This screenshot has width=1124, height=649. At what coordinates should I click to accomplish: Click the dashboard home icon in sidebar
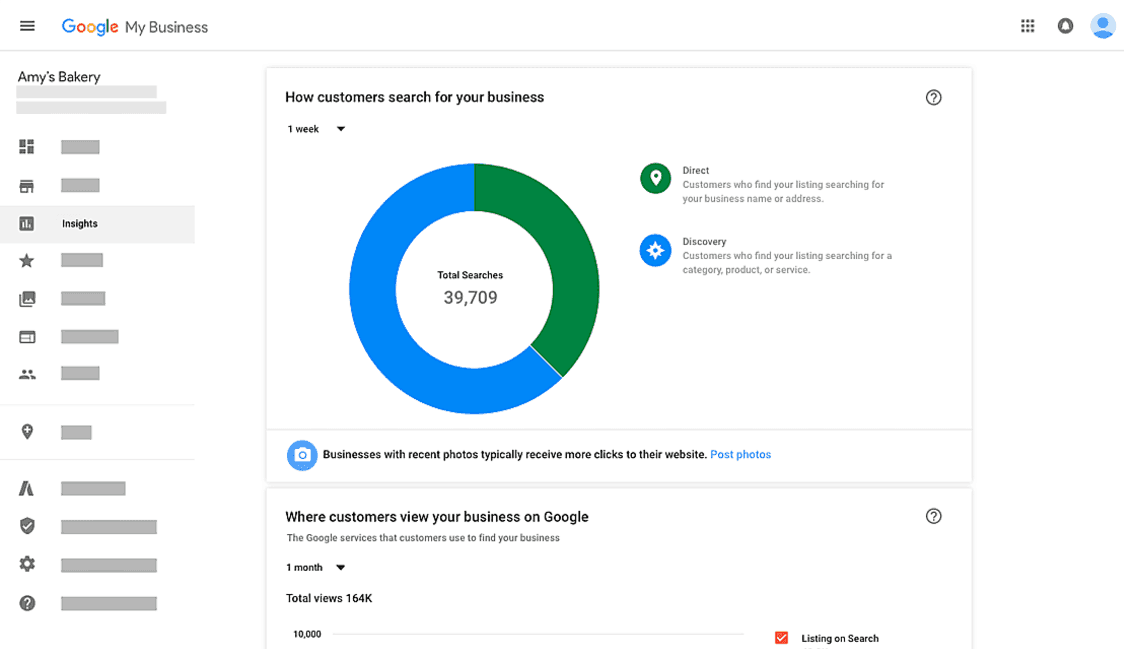point(27,147)
